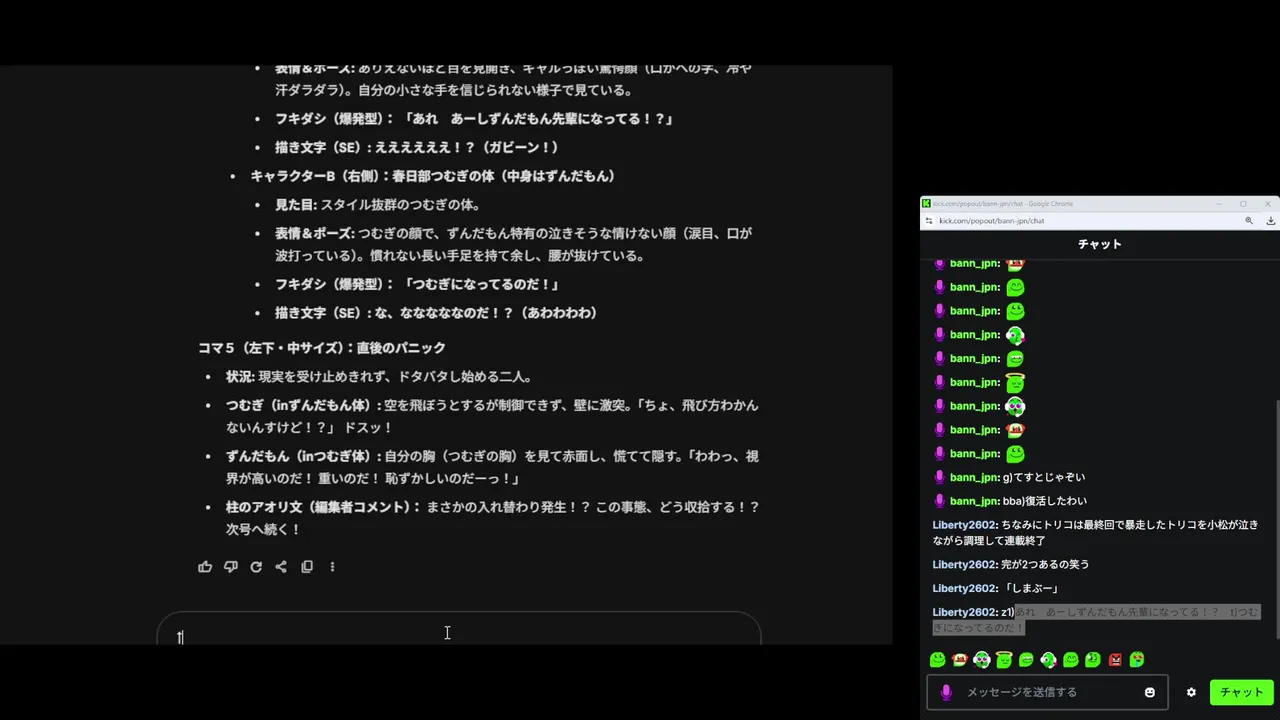Screen dimensions: 1280x720
Task: Click the zoom magnifier icon in address bar
Action: [x=1249, y=221]
